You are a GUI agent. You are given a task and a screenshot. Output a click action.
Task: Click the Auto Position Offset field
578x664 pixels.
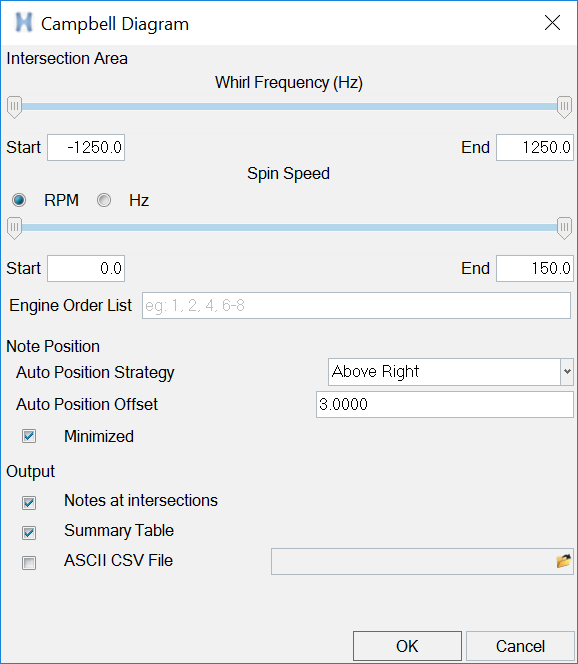pos(445,404)
